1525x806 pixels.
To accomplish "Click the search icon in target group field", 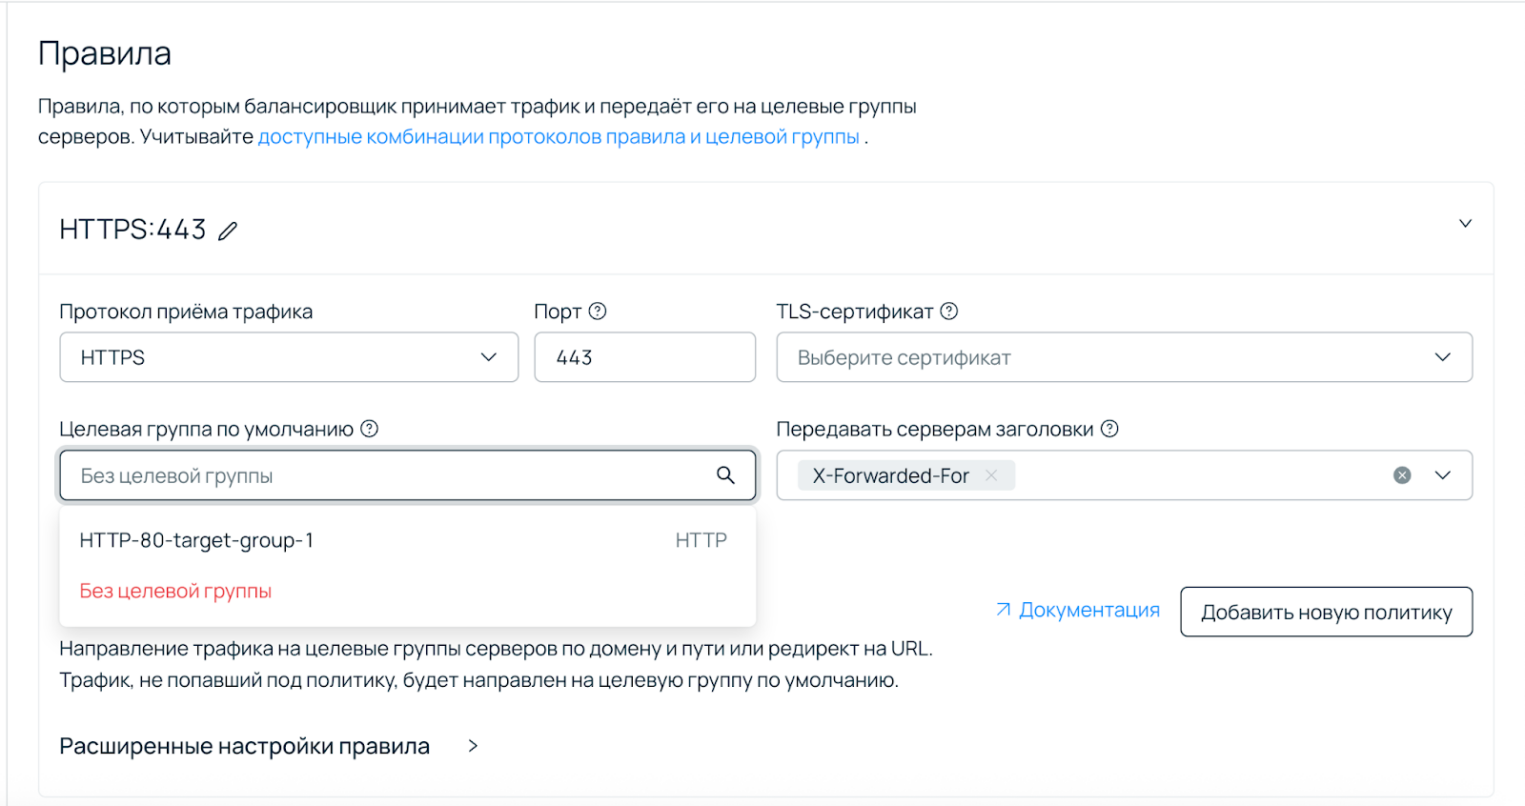I will coord(726,475).
